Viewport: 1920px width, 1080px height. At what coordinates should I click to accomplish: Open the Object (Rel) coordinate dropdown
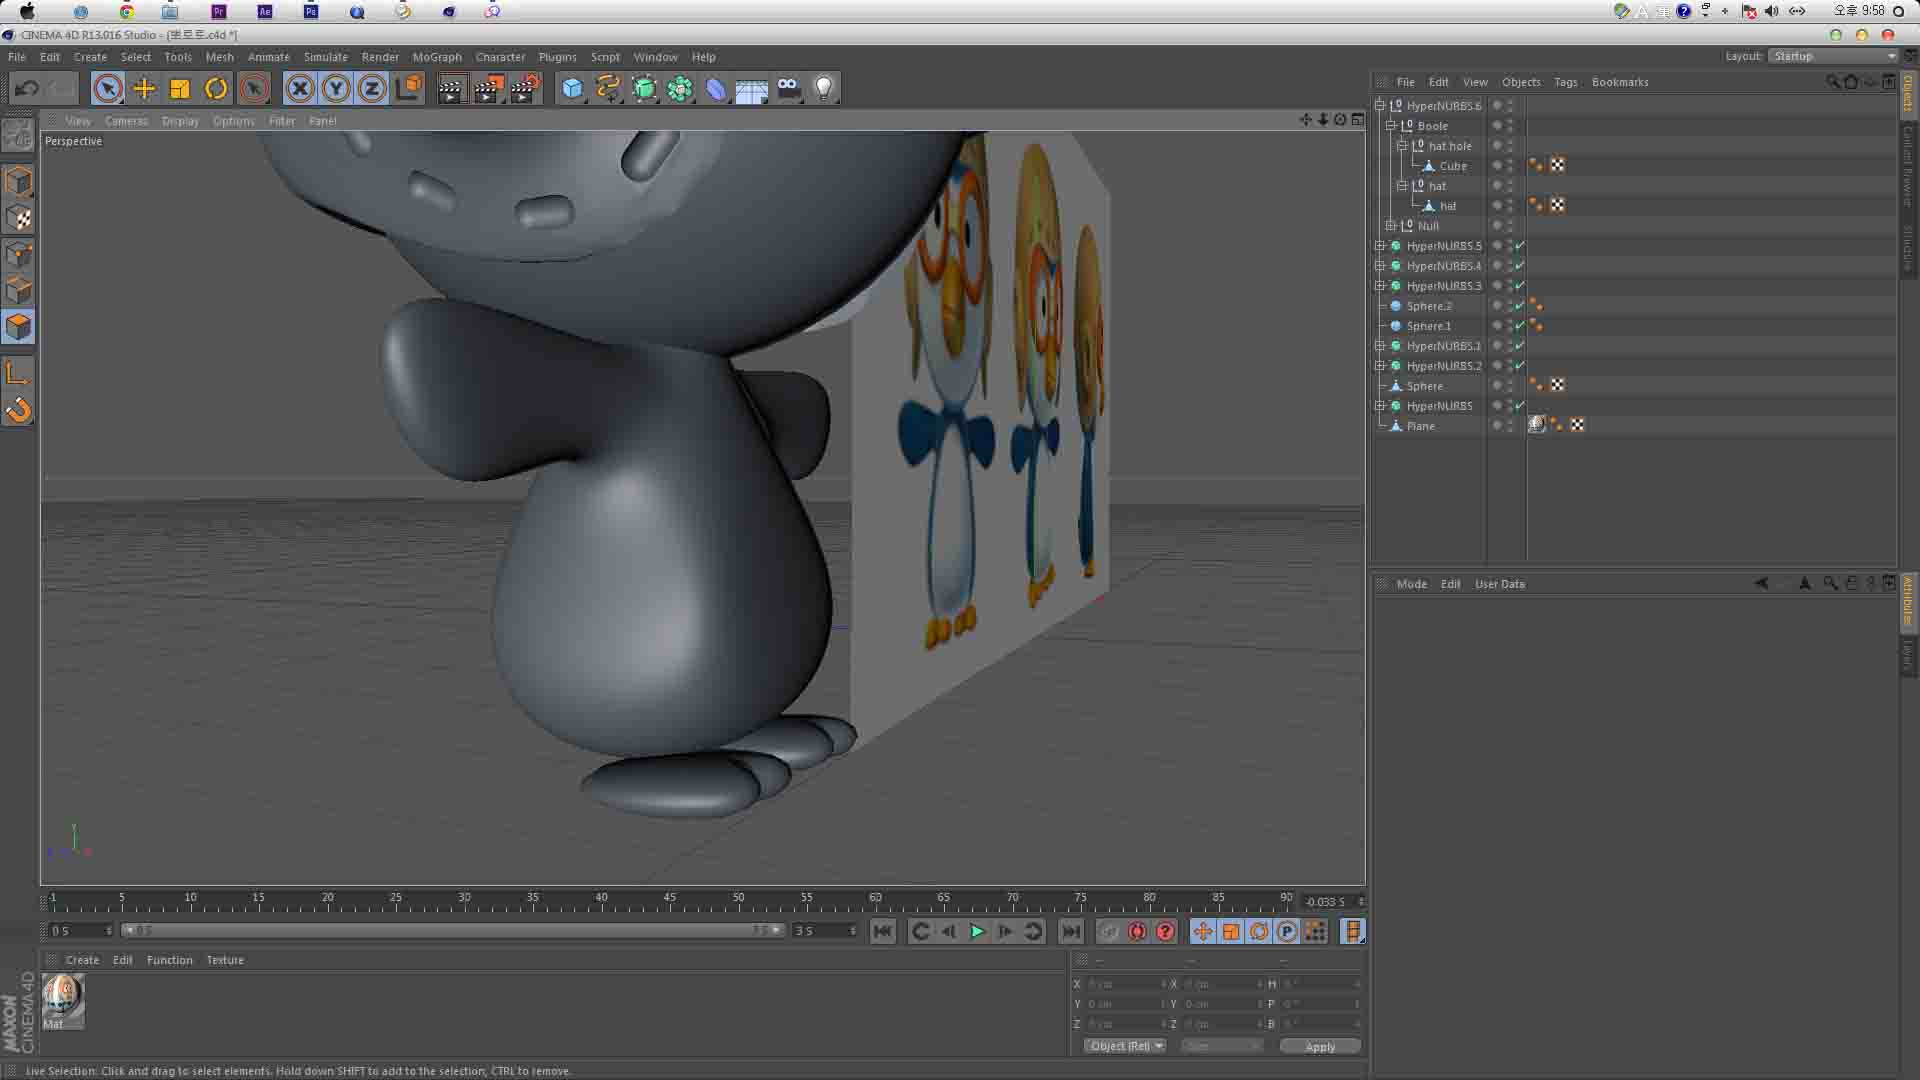[1125, 1046]
